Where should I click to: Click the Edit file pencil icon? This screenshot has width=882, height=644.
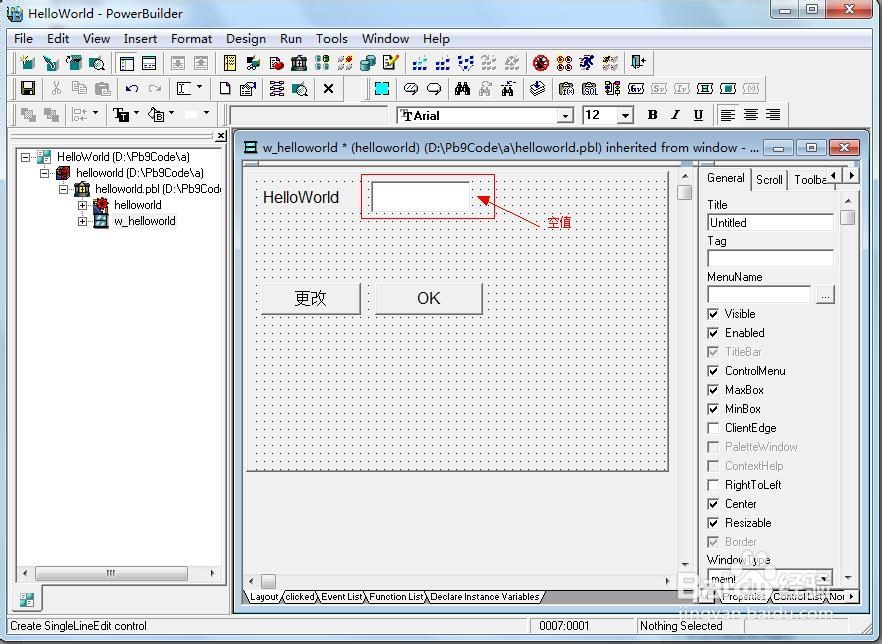(390, 62)
